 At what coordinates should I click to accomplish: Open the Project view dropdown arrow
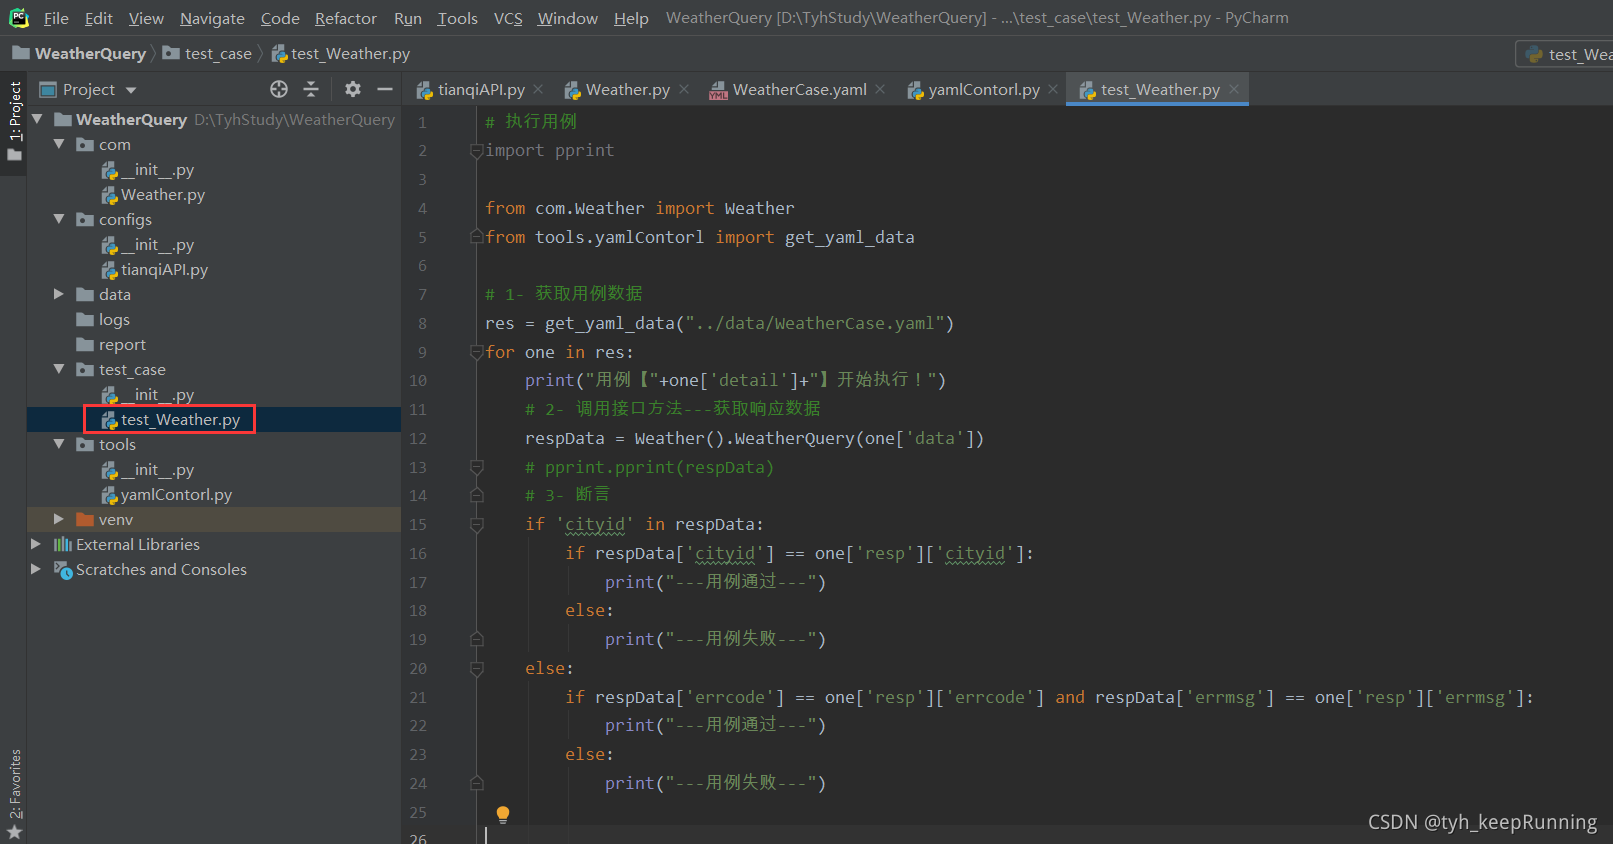point(131,90)
